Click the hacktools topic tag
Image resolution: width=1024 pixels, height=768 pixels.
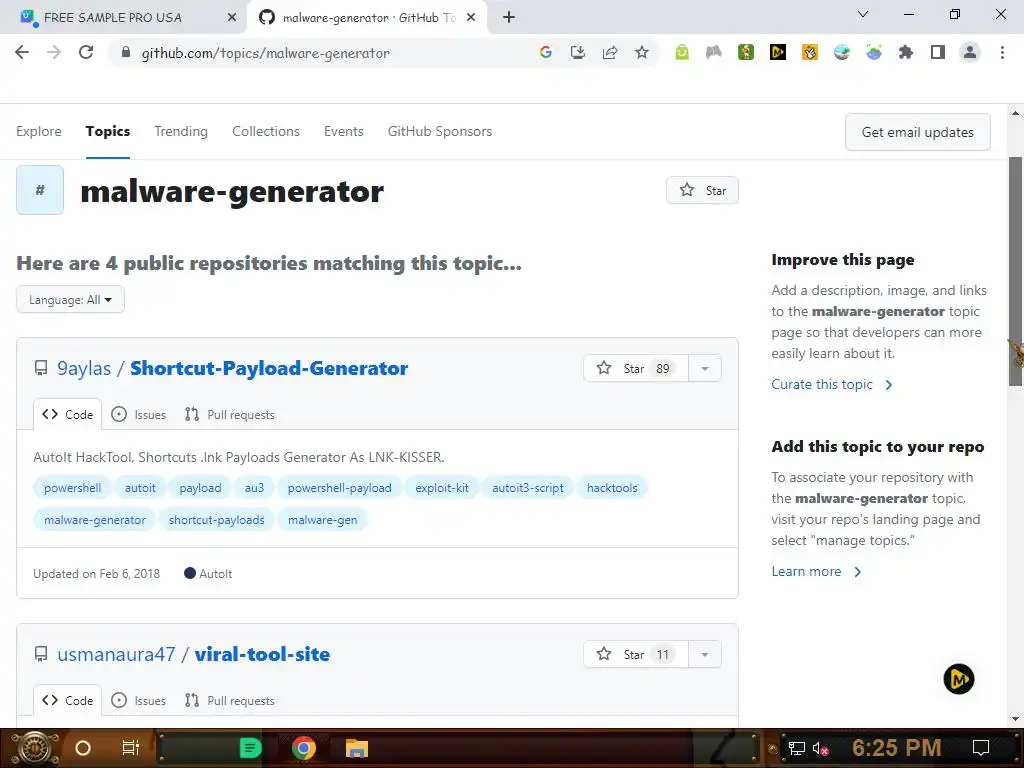(612, 488)
